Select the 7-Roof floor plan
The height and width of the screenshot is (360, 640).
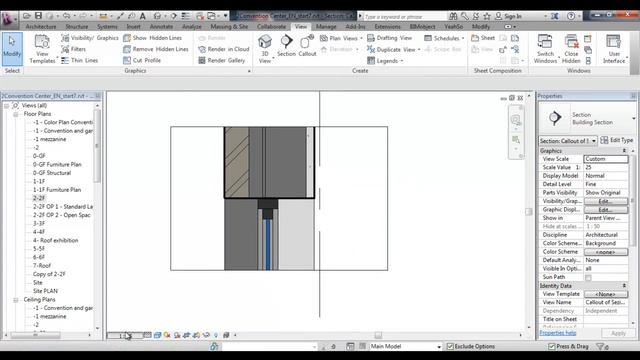42,266
